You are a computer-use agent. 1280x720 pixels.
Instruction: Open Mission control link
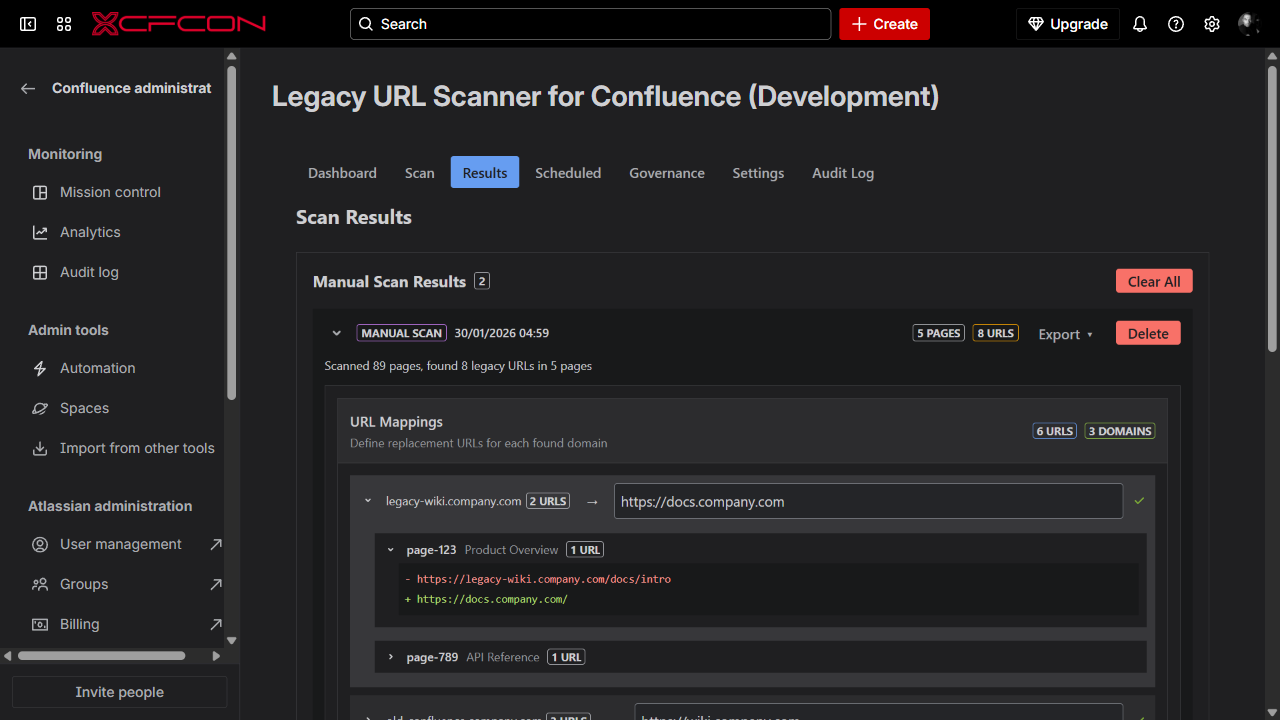110,192
